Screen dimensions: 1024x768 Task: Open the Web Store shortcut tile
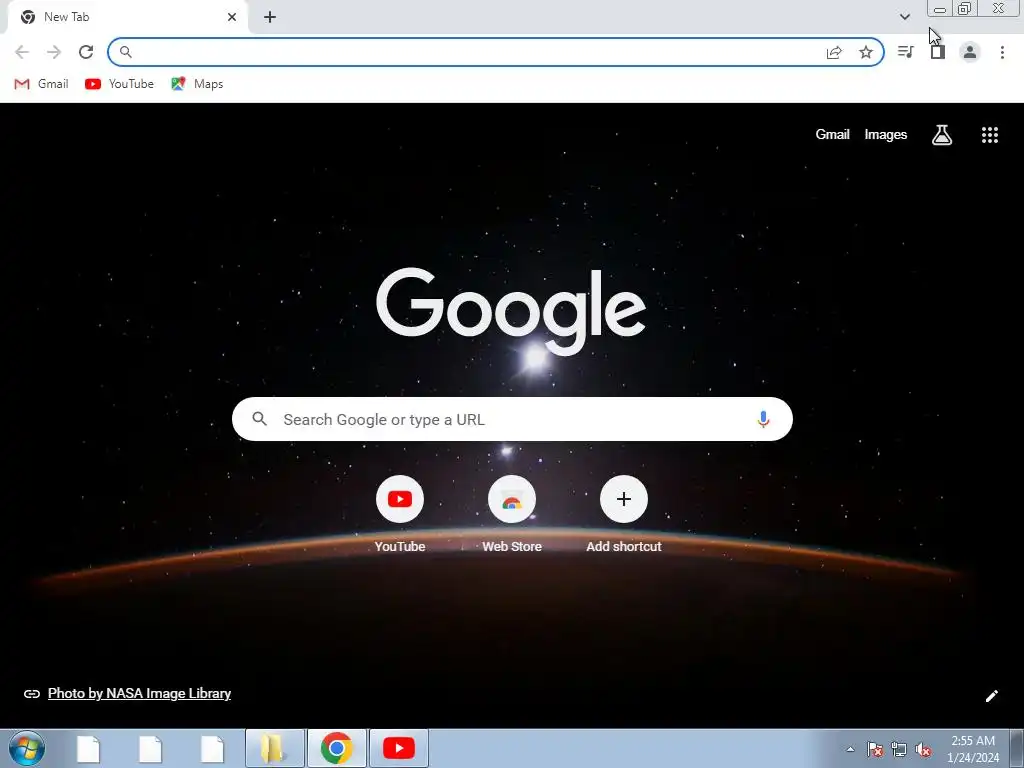(512, 515)
